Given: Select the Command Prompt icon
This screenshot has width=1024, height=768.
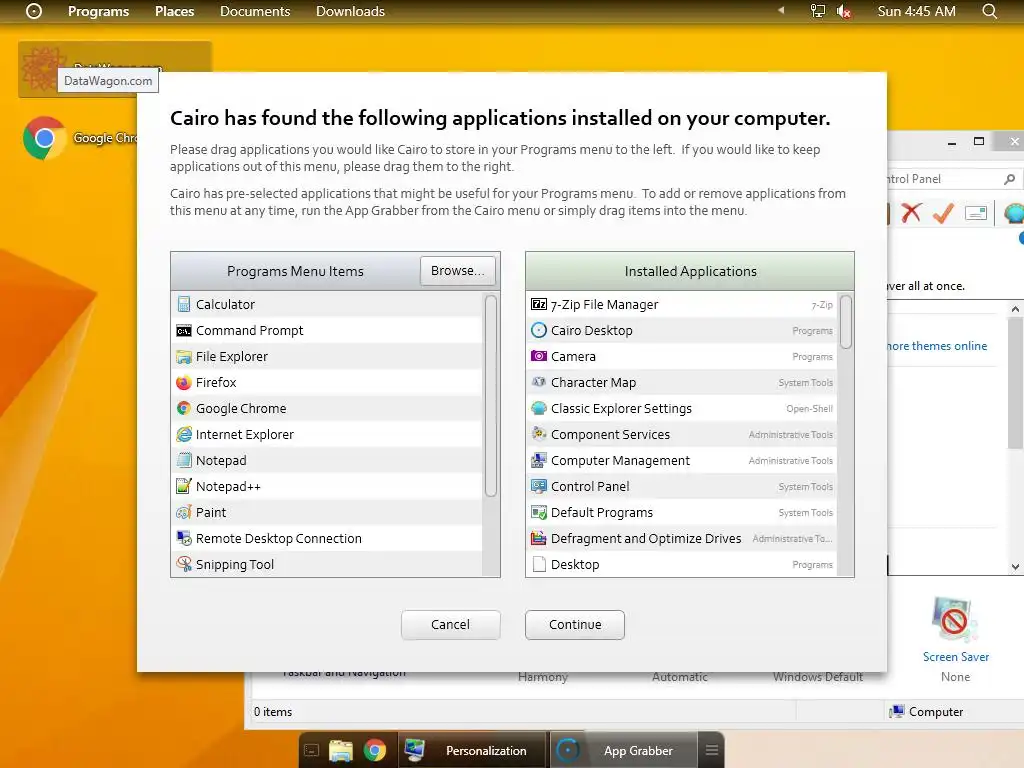Looking at the screenshot, I should click(x=184, y=330).
